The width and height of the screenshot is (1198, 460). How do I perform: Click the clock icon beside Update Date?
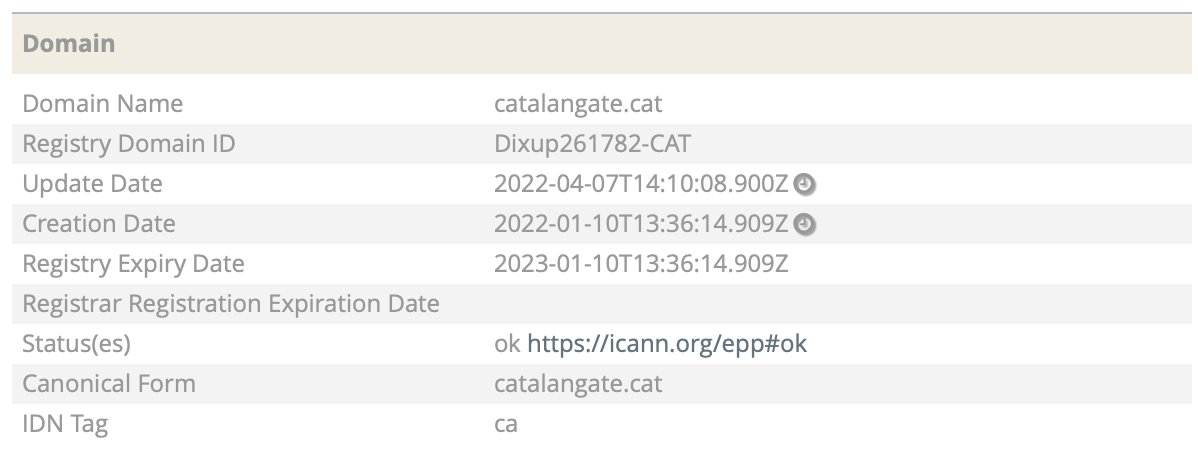coord(805,184)
